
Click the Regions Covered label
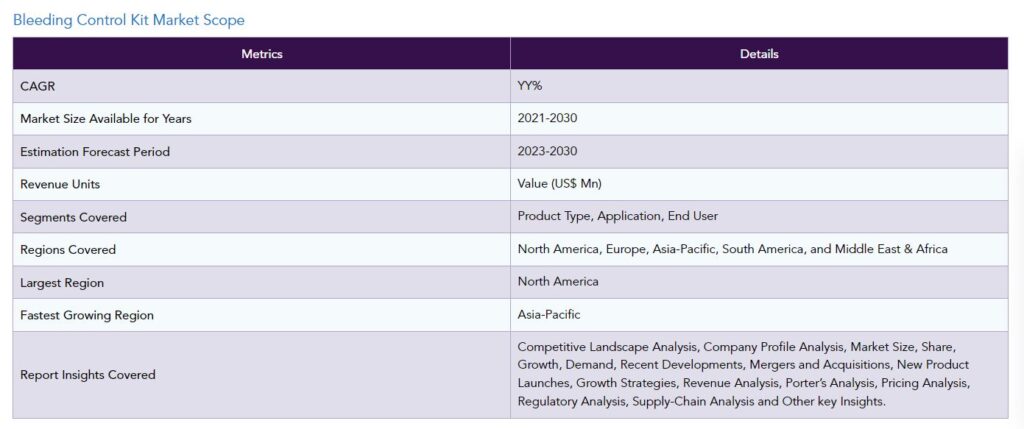pos(68,250)
